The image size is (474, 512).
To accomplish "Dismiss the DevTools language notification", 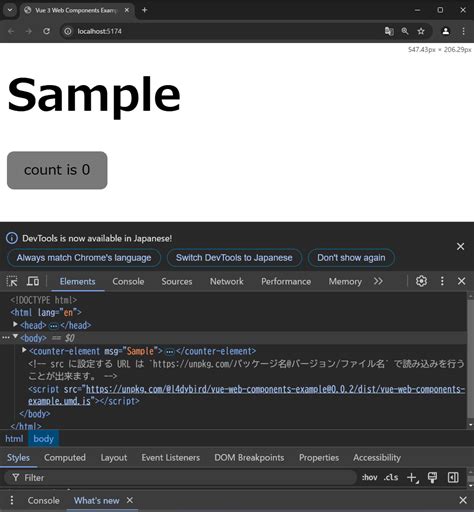I will point(460,246).
